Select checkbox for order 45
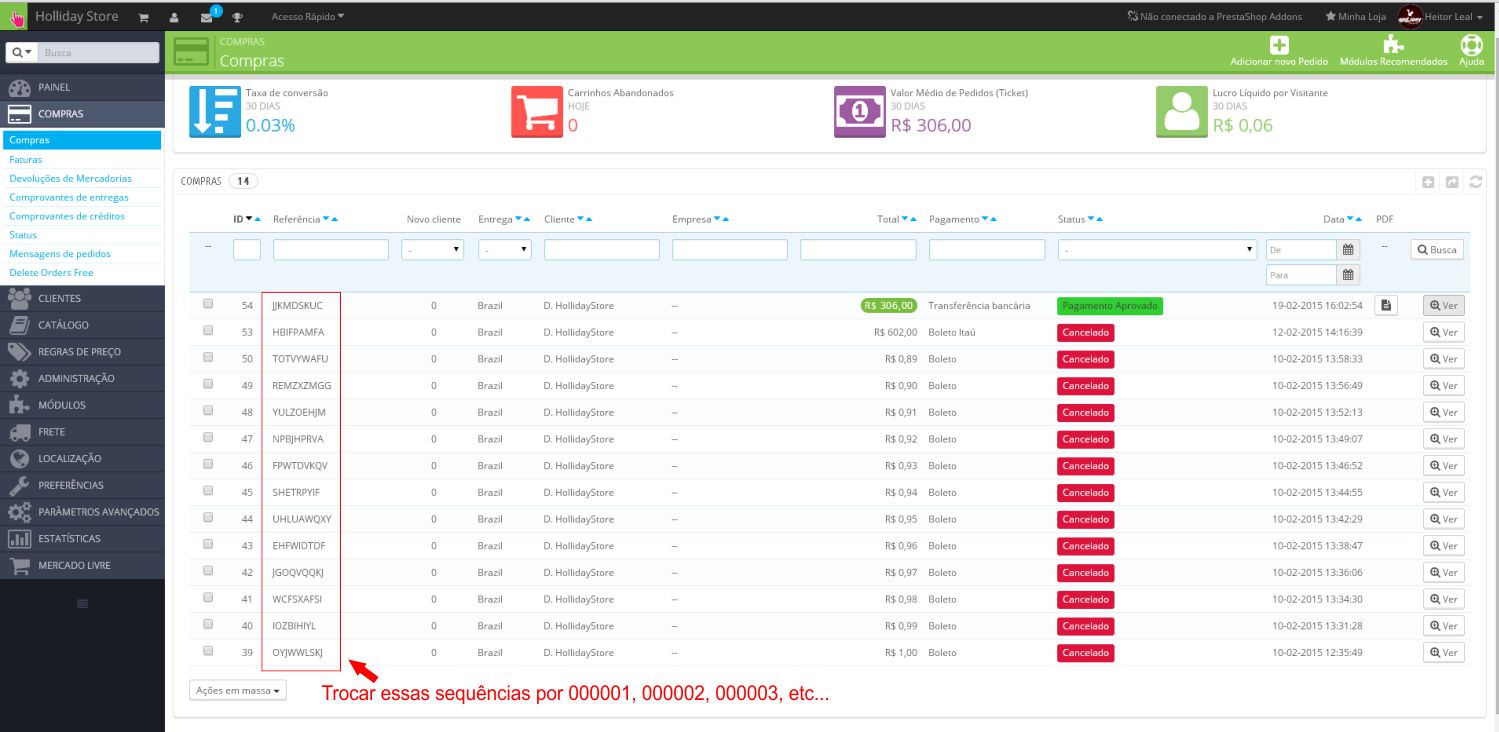This screenshot has height=732, width=1499. (208, 491)
